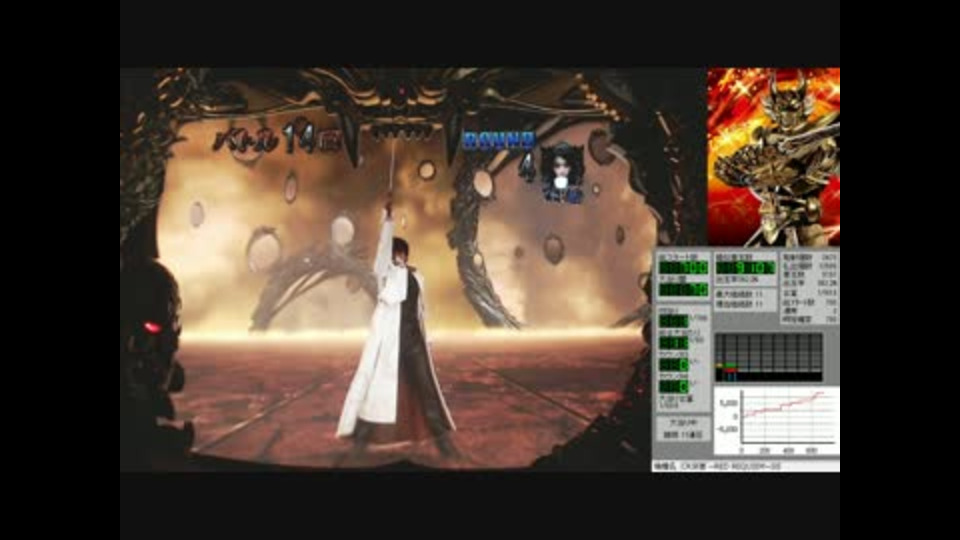Click the blue ROUND label

click(x=498, y=140)
